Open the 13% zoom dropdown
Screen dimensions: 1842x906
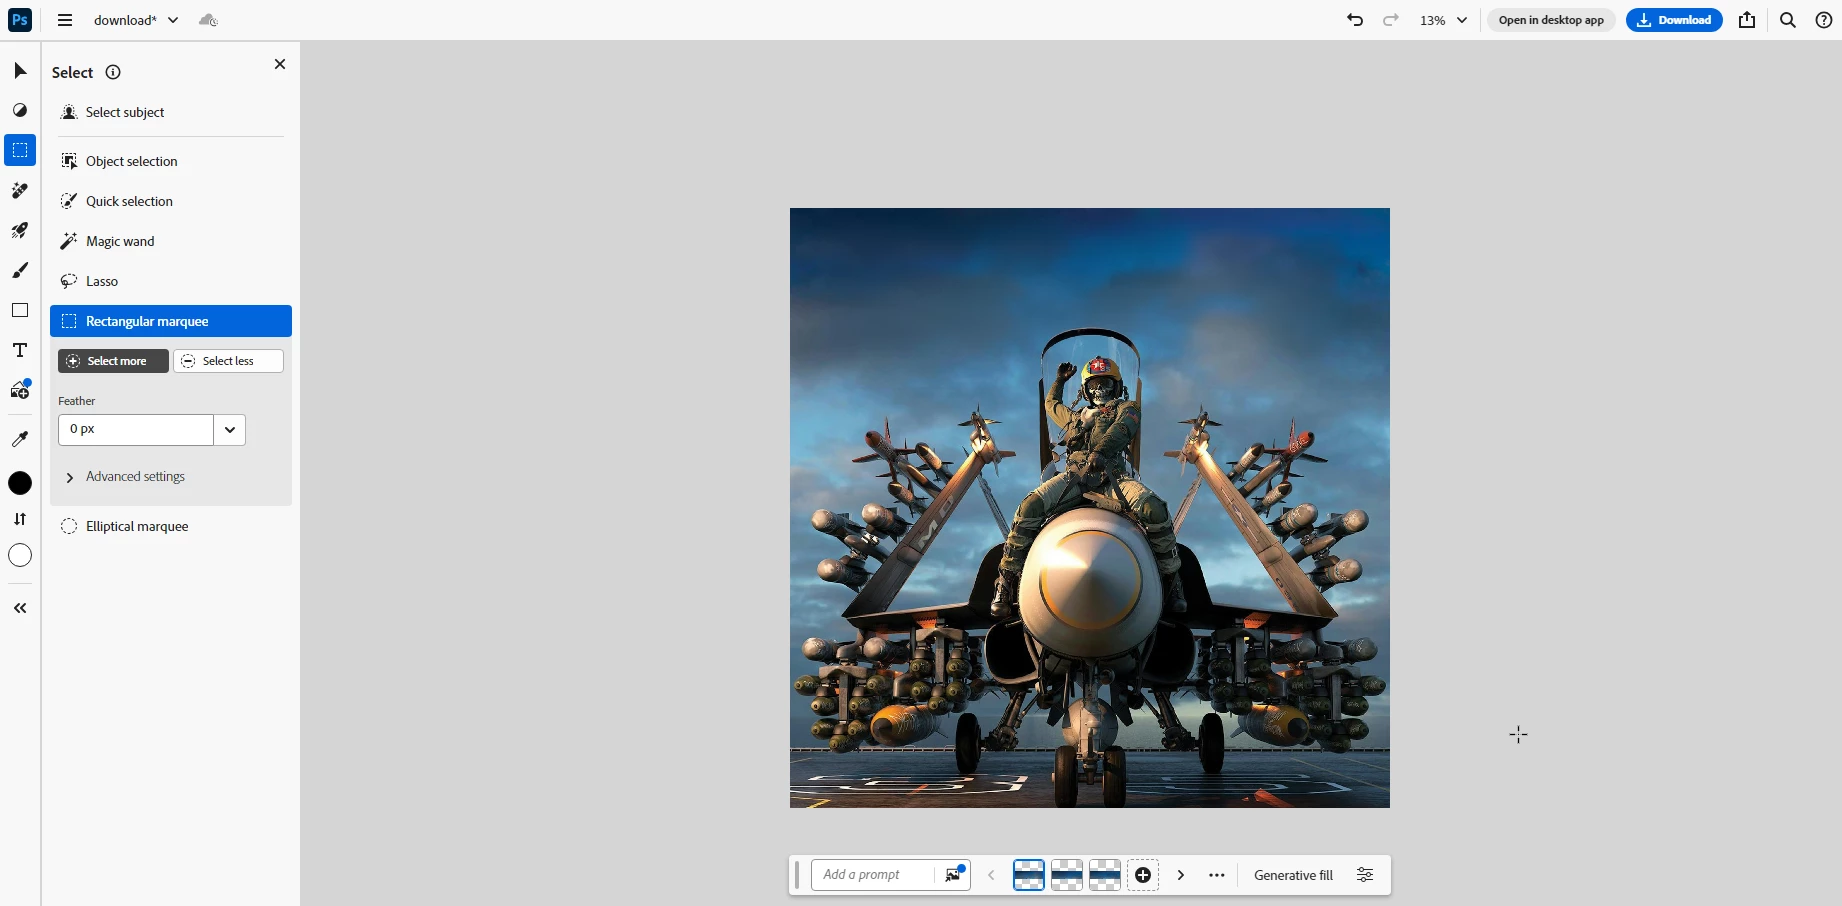(x=1443, y=20)
